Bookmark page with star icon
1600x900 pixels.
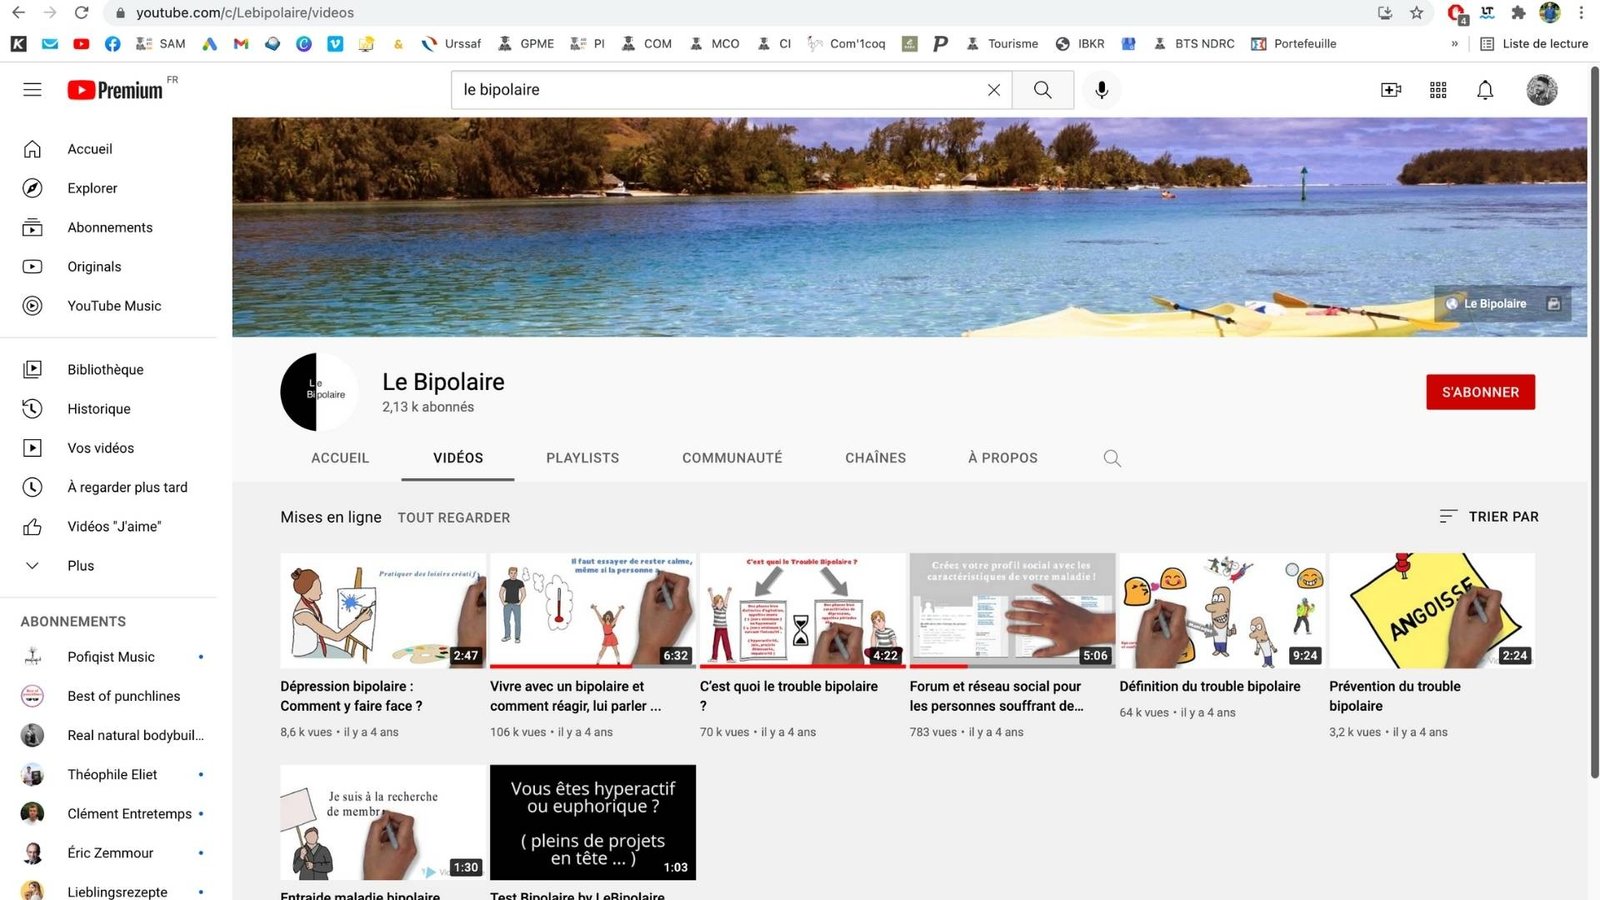(x=1416, y=13)
